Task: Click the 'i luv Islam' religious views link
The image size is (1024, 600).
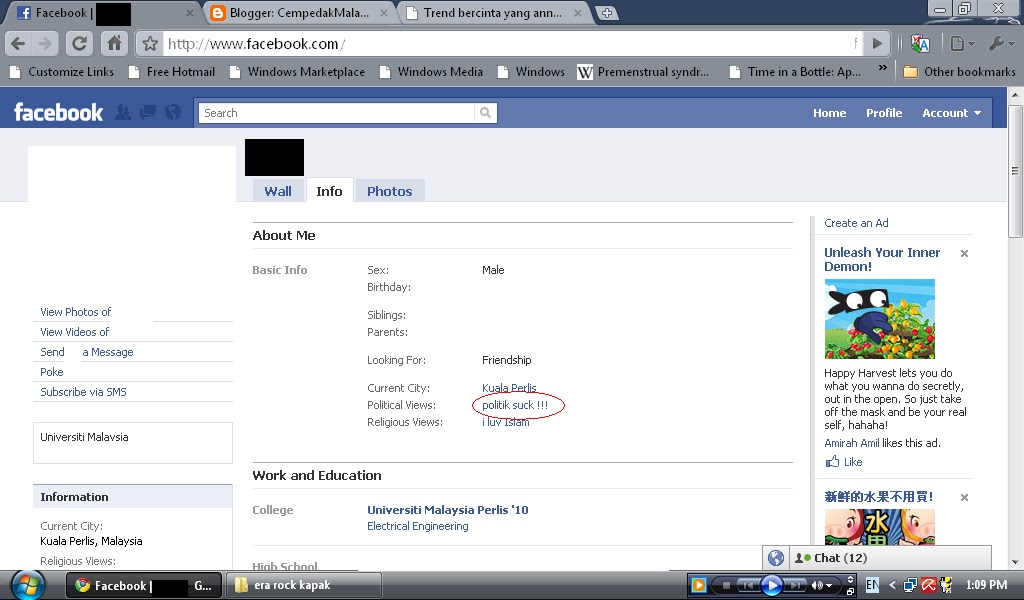Action: pos(505,422)
